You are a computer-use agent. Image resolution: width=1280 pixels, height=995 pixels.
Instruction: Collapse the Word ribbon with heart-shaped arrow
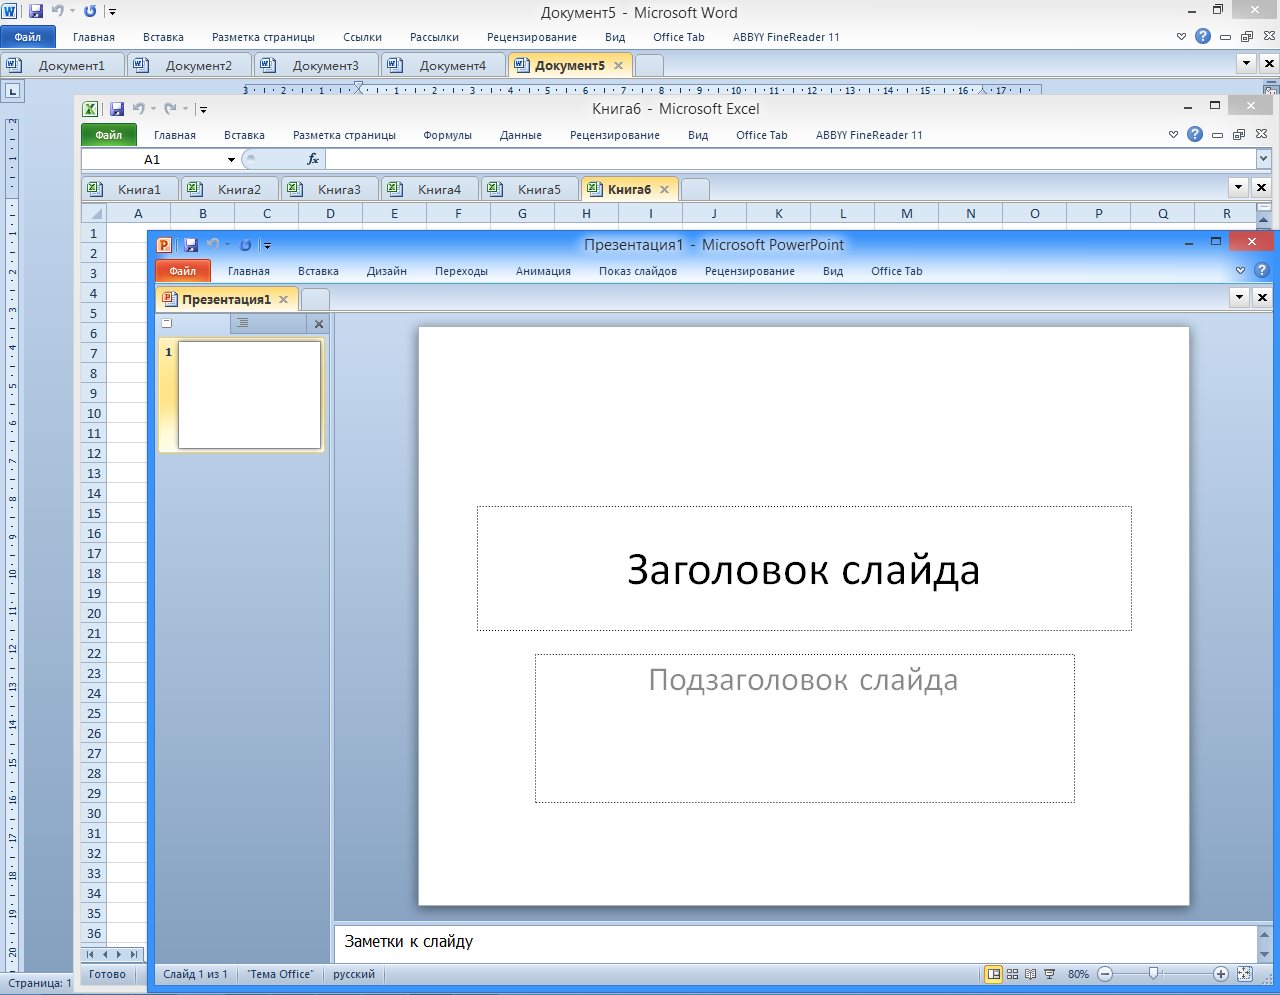pos(1182,37)
